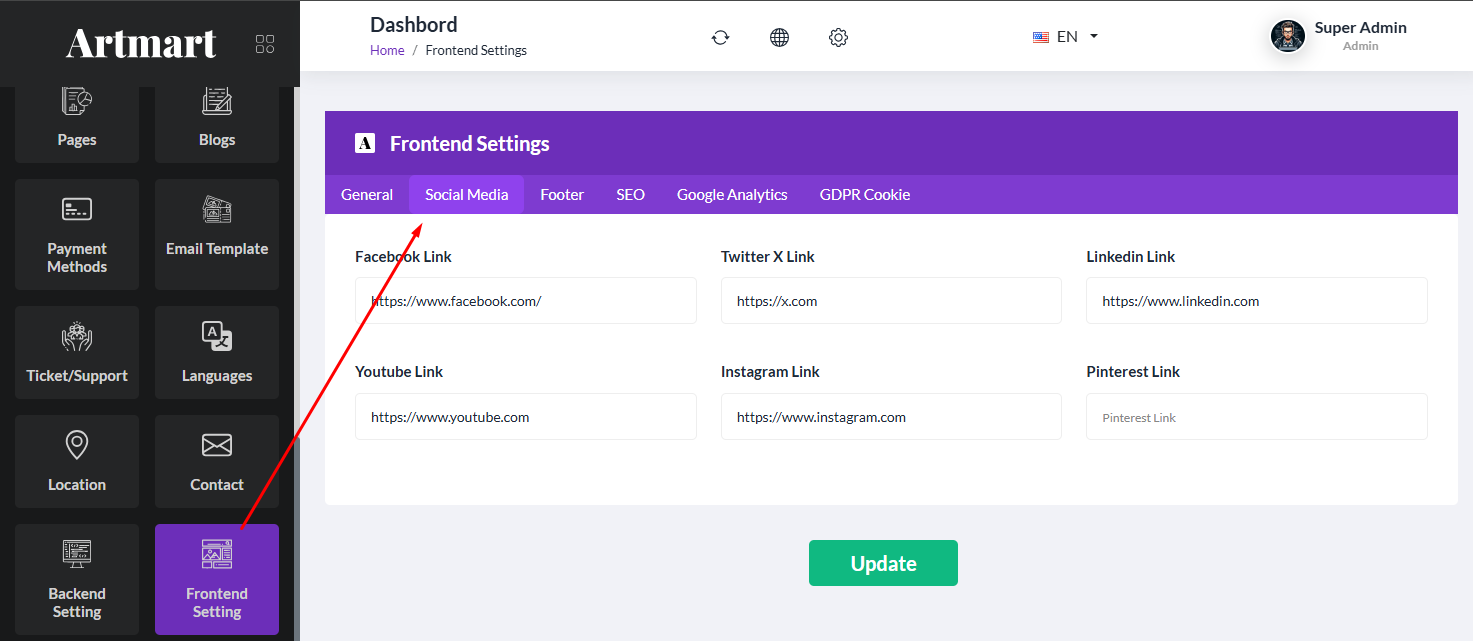The image size is (1473, 641).
Task: Switch to the General tab
Action: [367, 195]
